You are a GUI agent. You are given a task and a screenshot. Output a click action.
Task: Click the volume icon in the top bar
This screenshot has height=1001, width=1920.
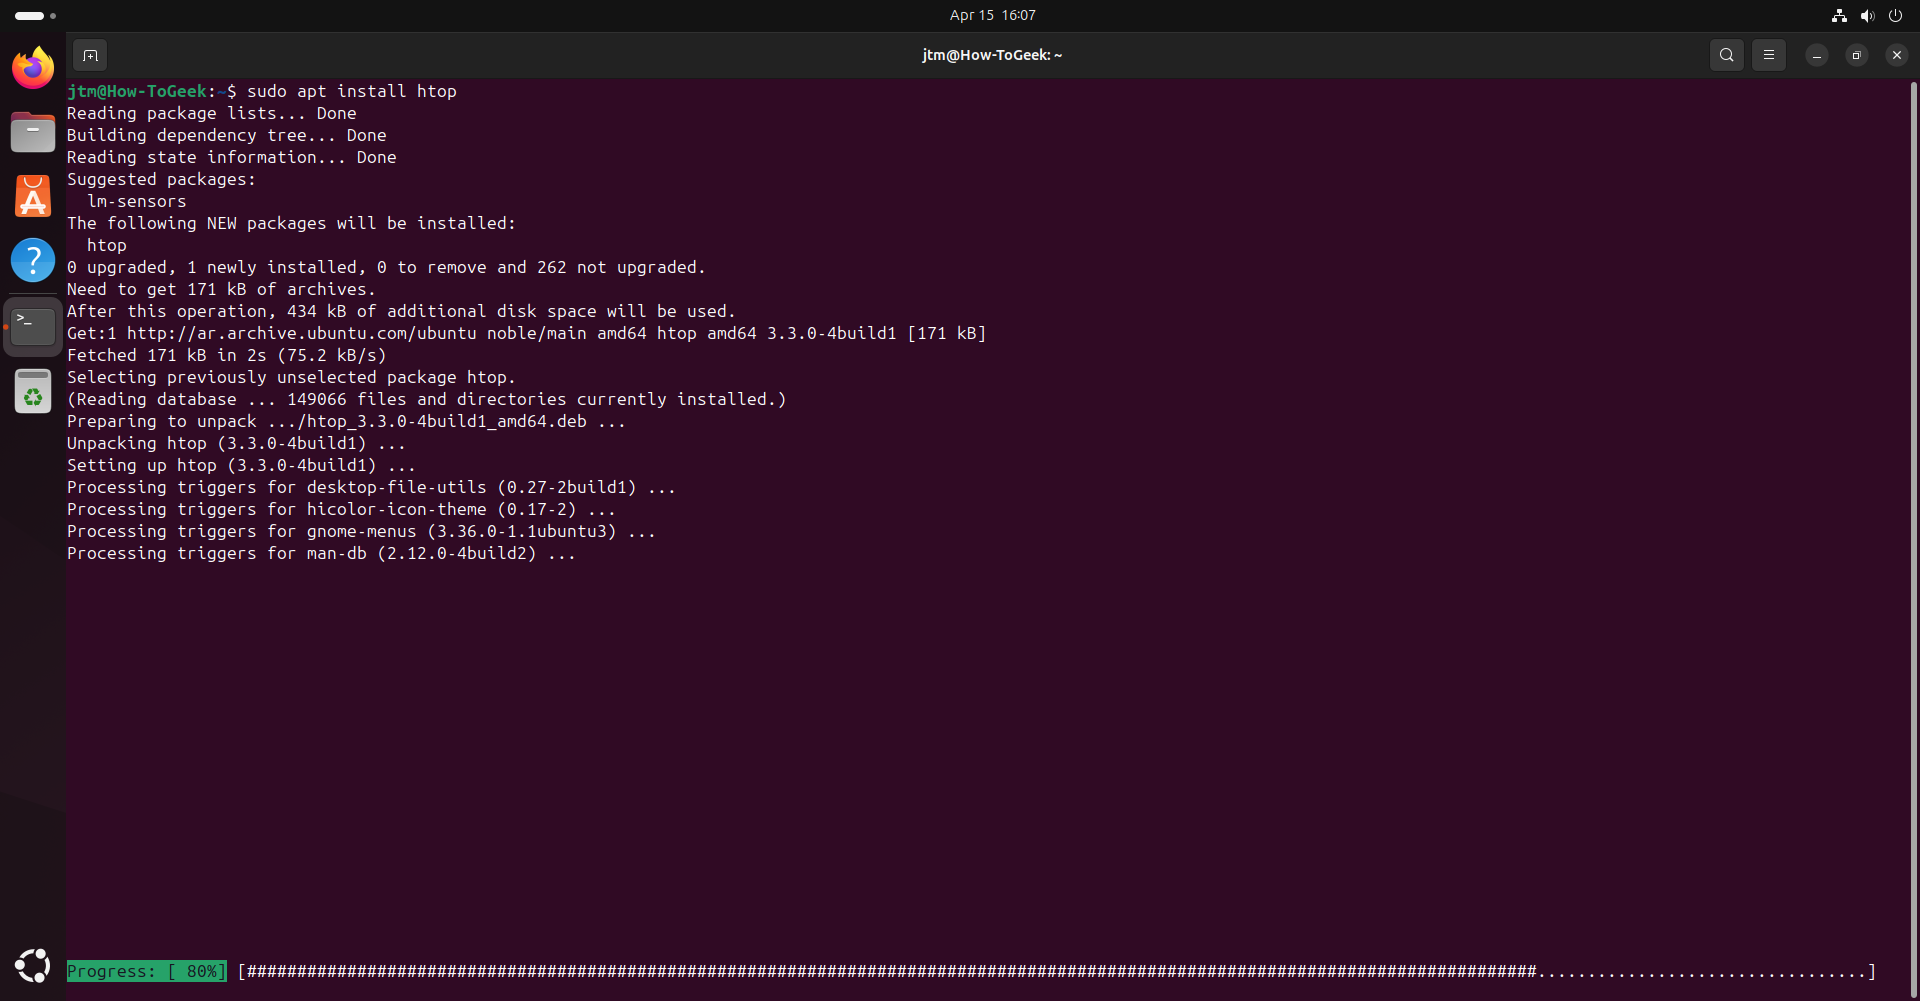1868,15
